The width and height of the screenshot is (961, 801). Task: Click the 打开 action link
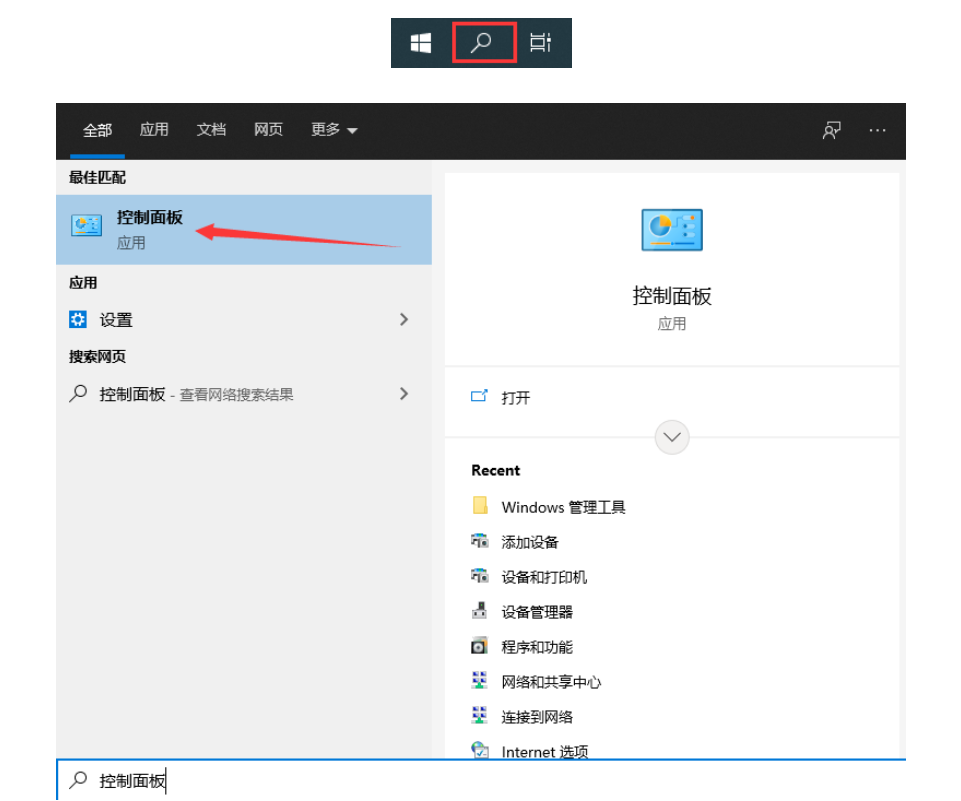click(x=515, y=397)
